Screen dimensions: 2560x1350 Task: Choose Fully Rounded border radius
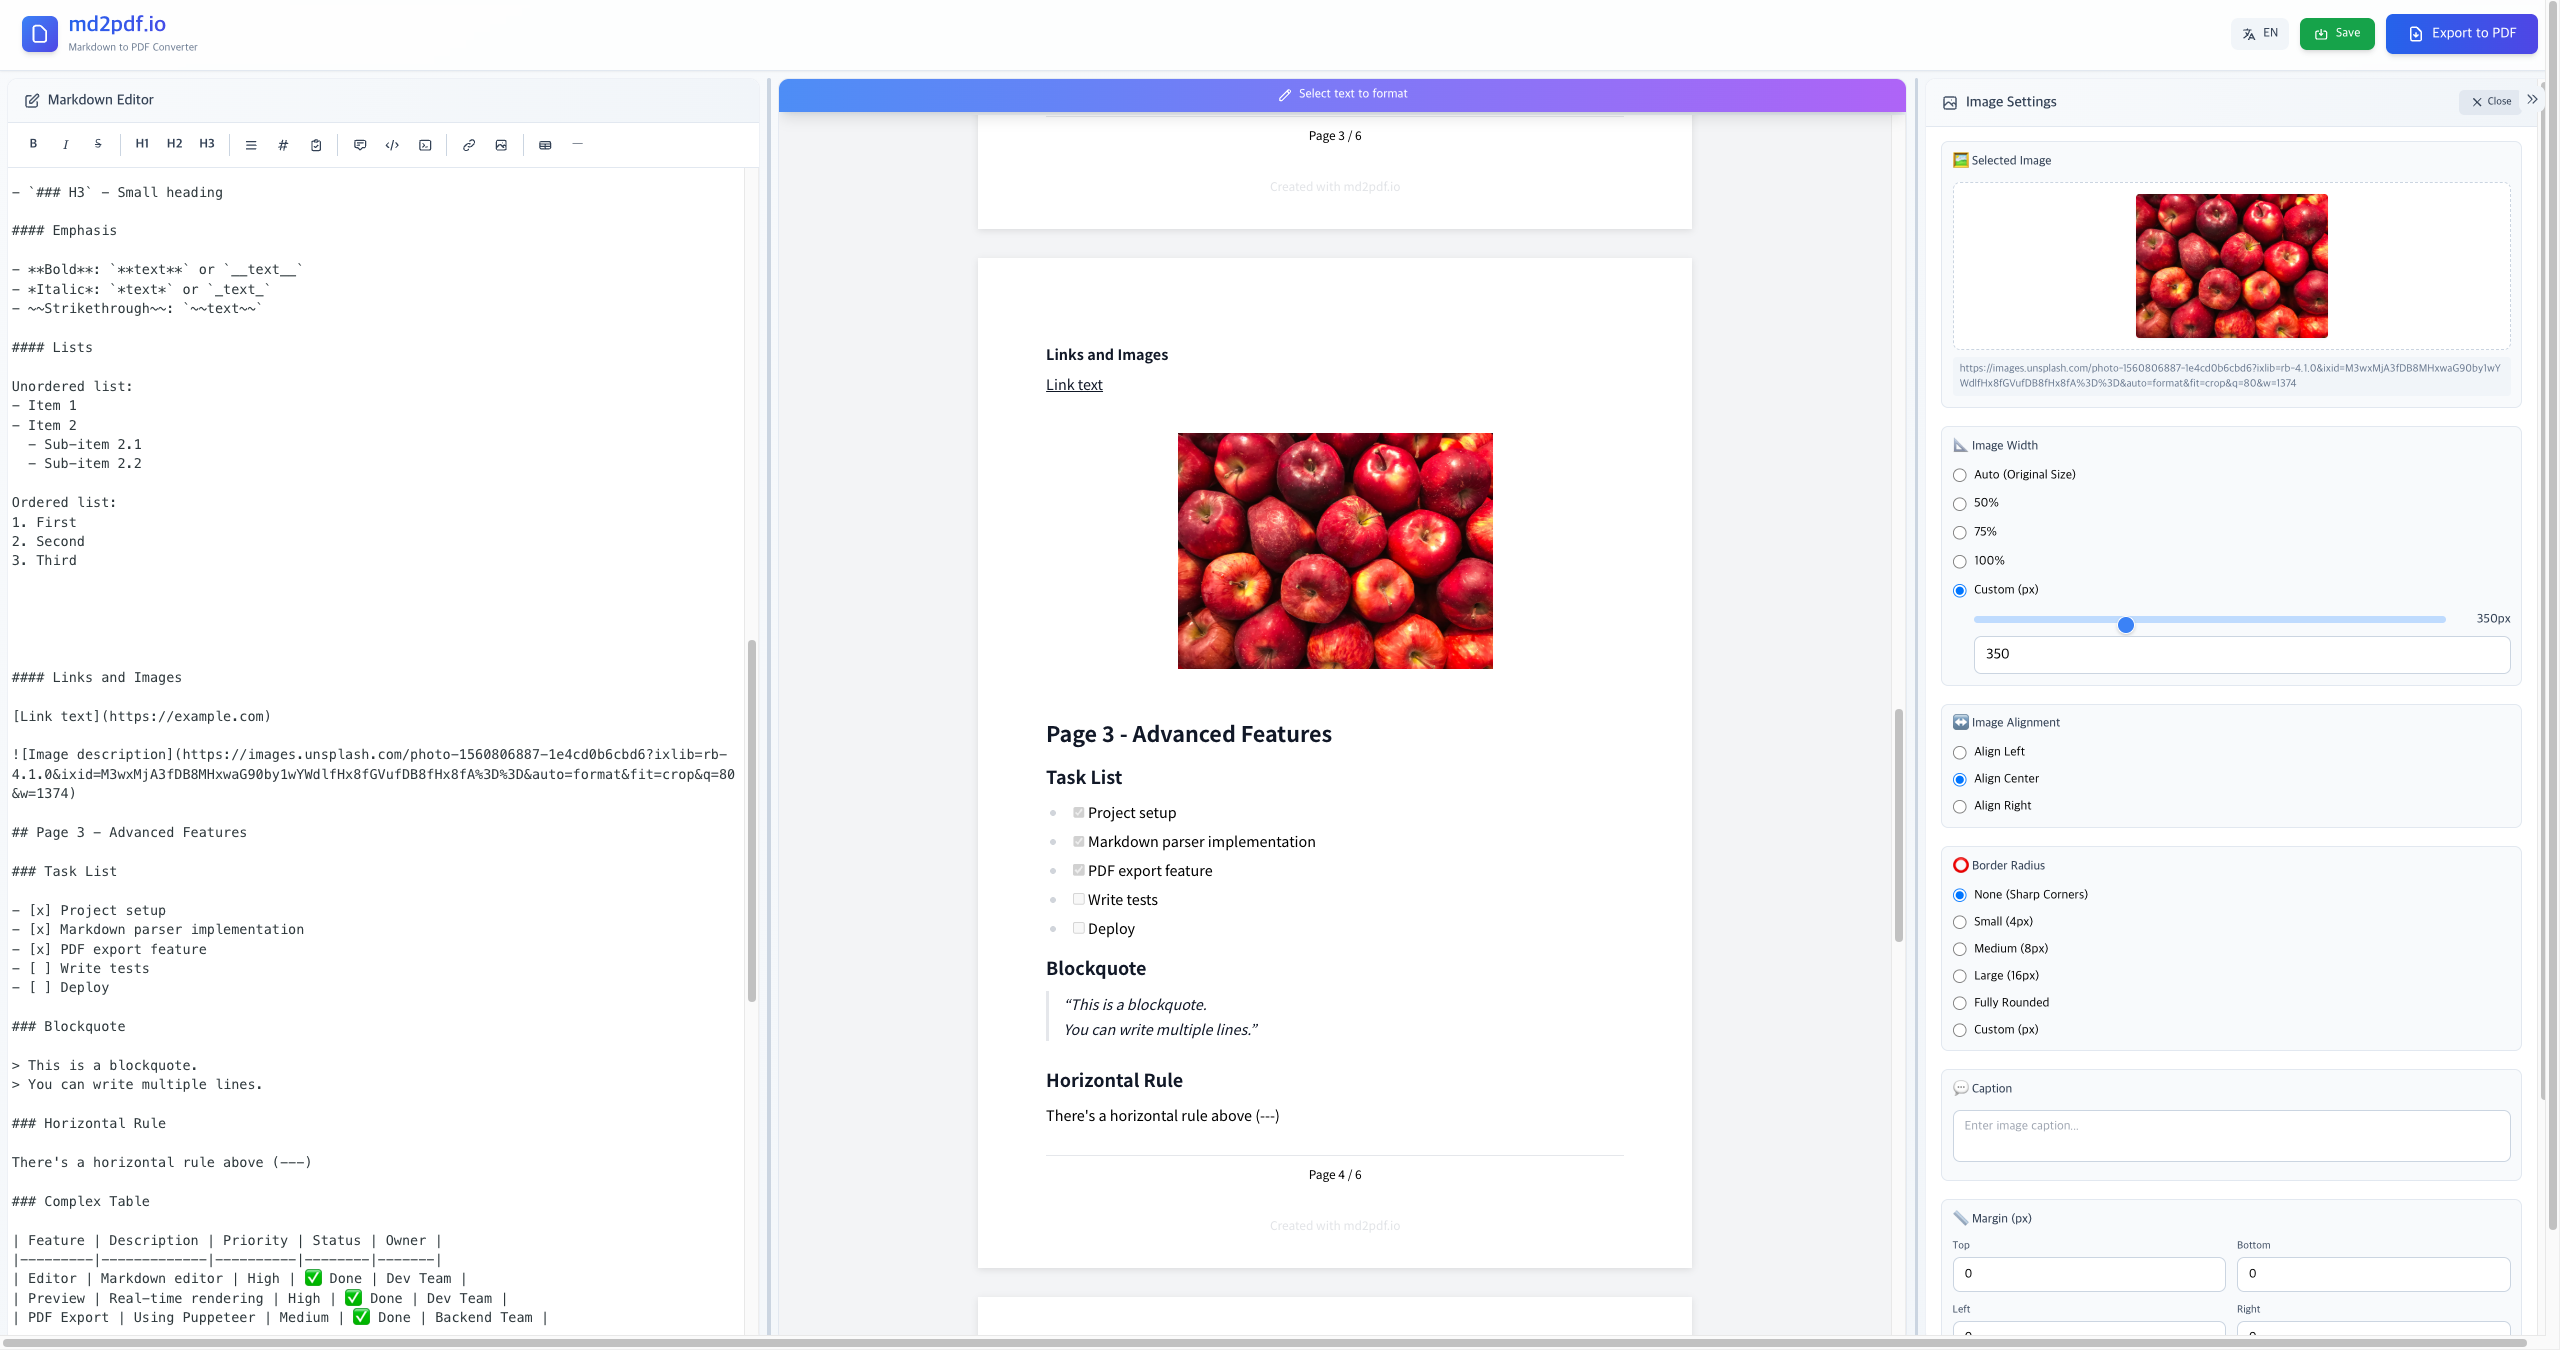pyautogui.click(x=1959, y=1003)
